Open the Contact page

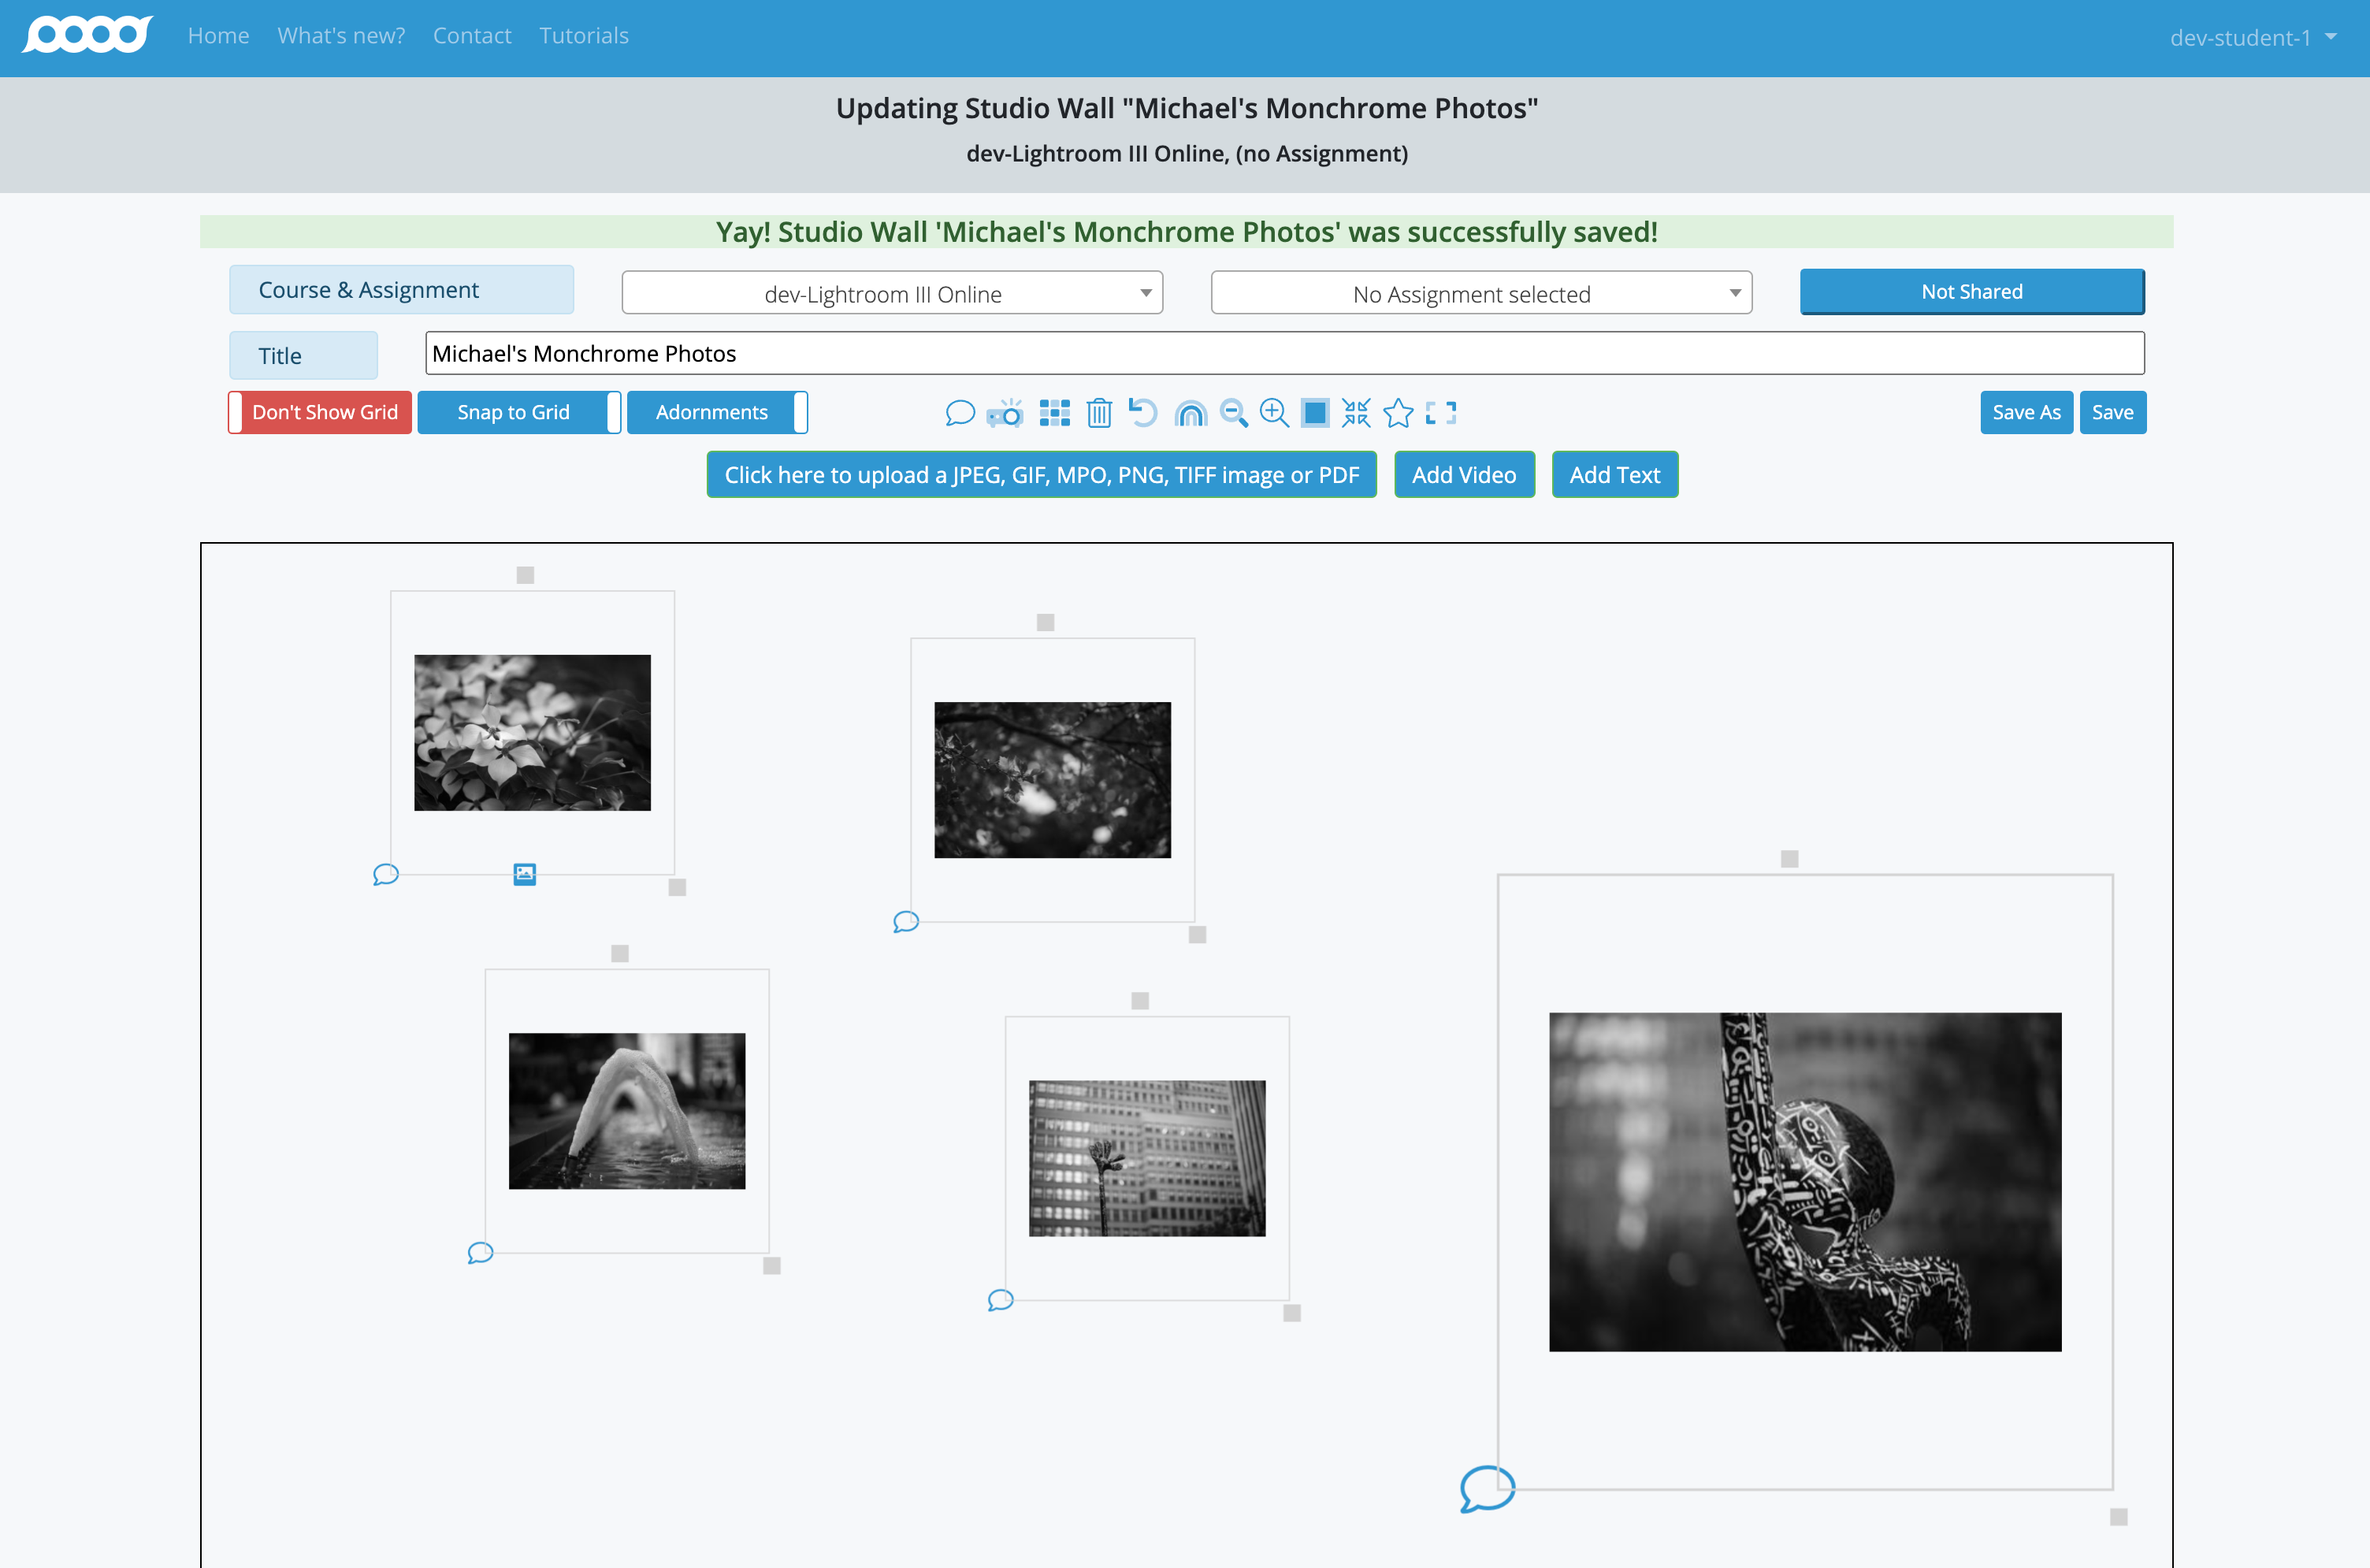[x=472, y=36]
